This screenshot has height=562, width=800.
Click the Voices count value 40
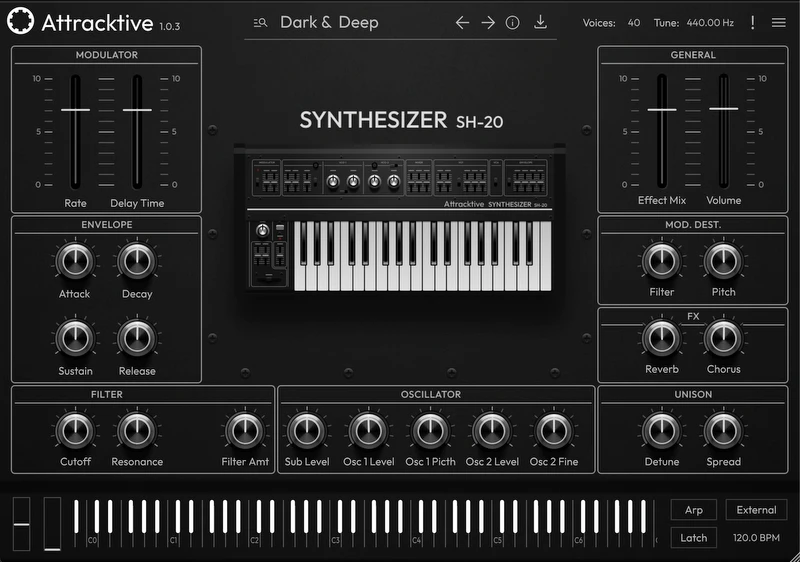634,23
